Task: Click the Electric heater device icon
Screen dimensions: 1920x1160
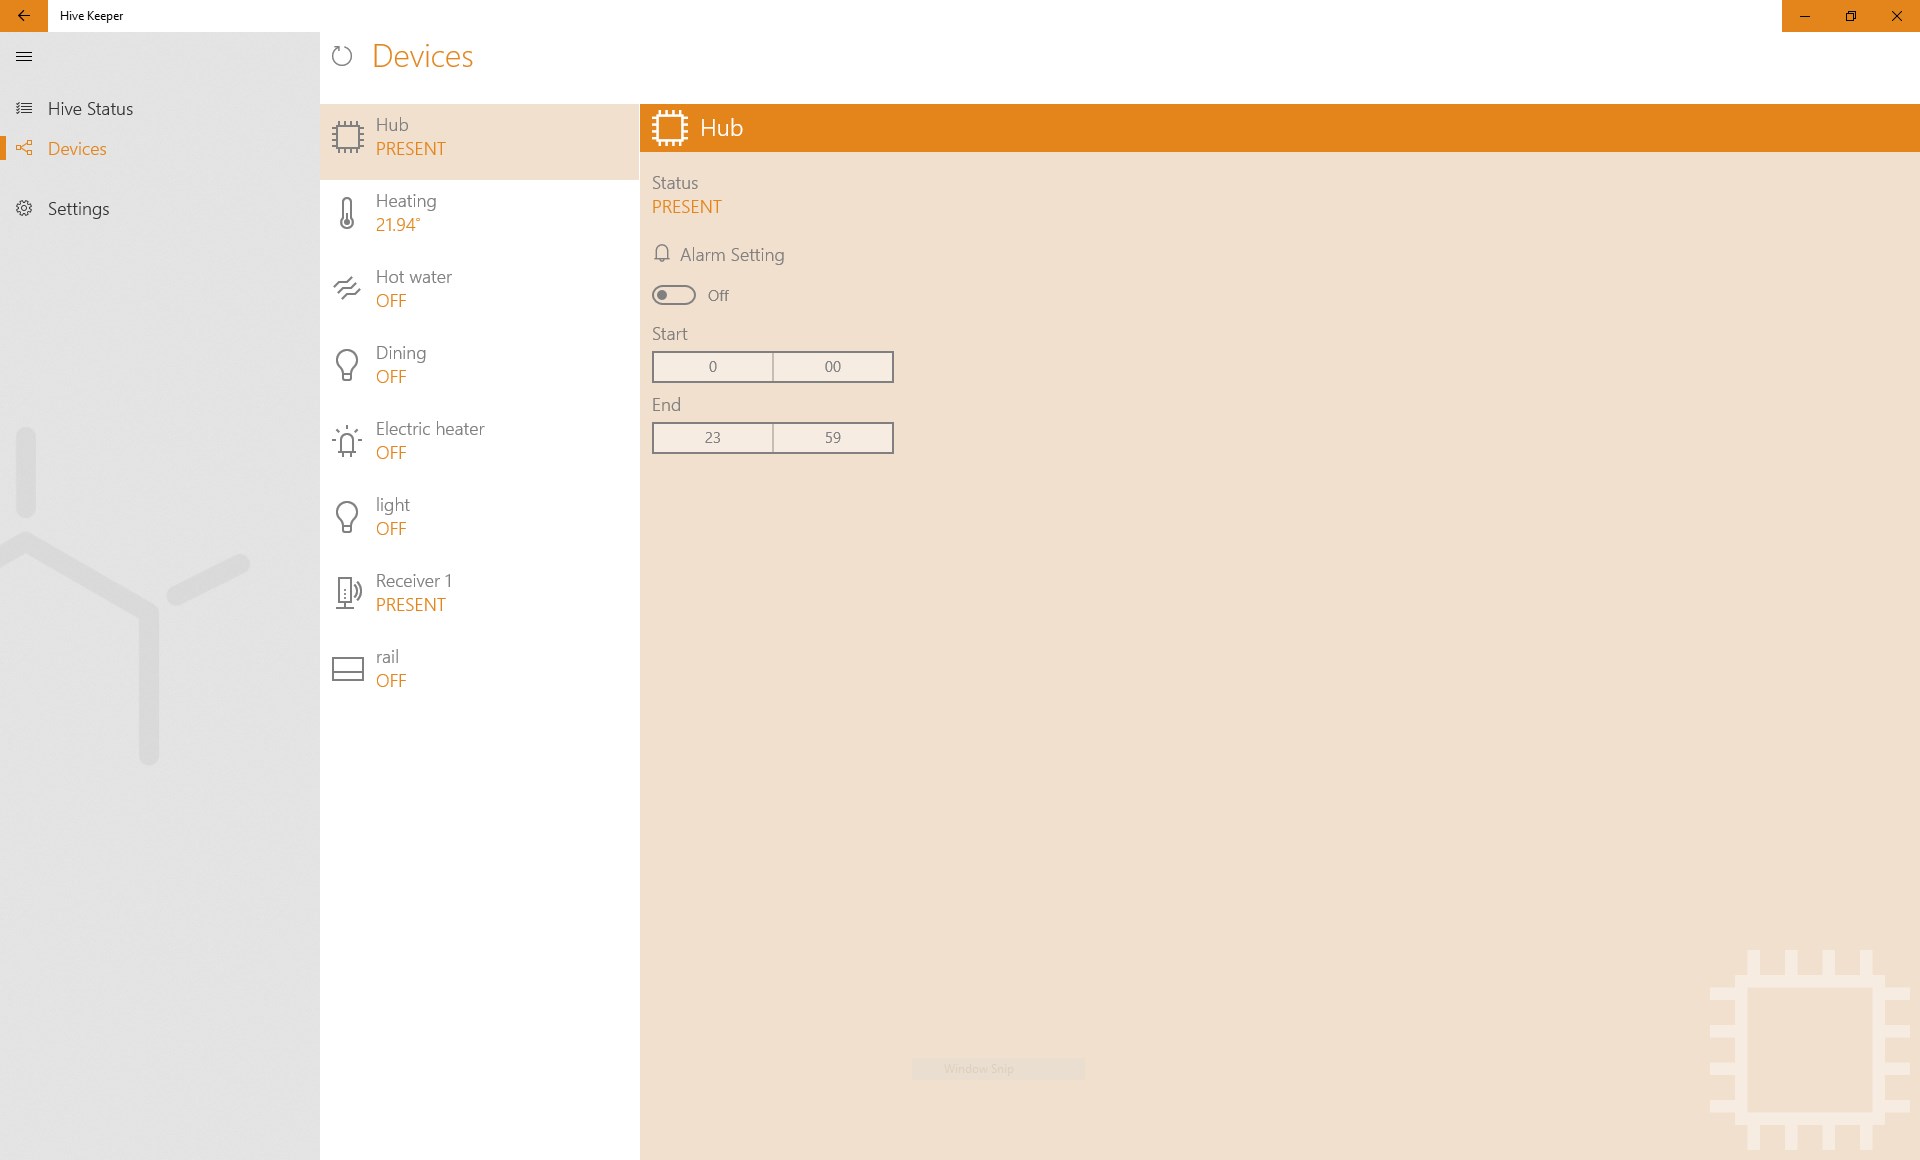Action: click(347, 441)
